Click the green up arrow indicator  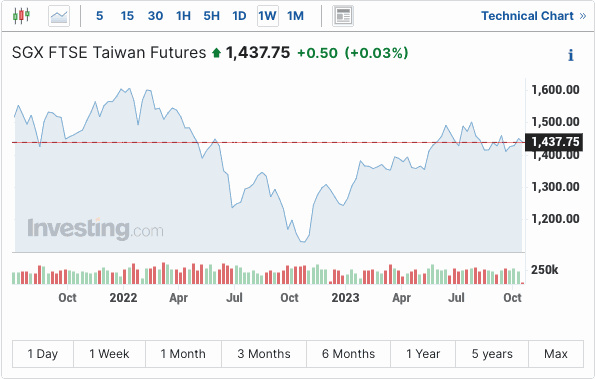(216, 53)
